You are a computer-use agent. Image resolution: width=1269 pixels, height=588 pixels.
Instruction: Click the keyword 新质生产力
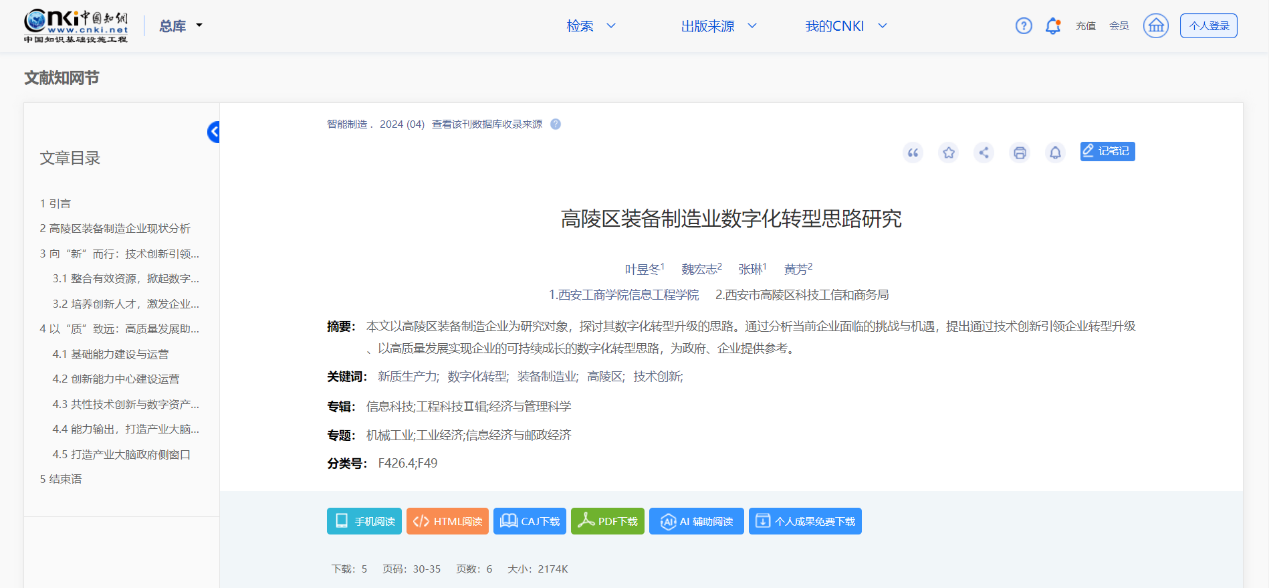pyautogui.click(x=407, y=377)
